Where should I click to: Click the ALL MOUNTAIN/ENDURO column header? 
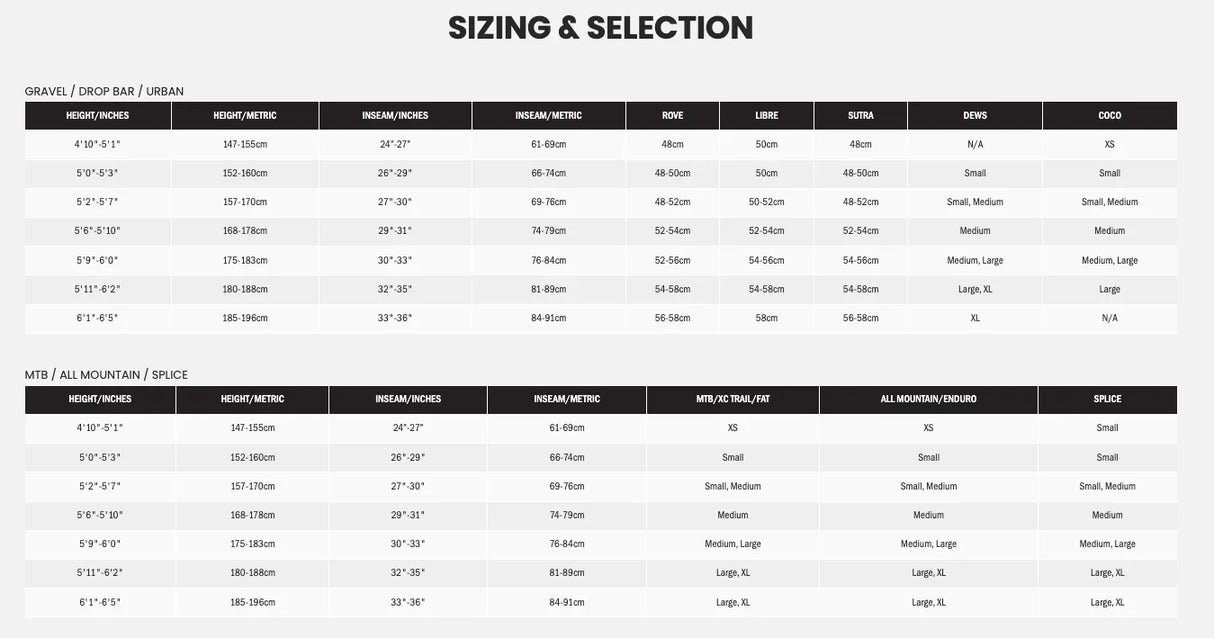[928, 399]
